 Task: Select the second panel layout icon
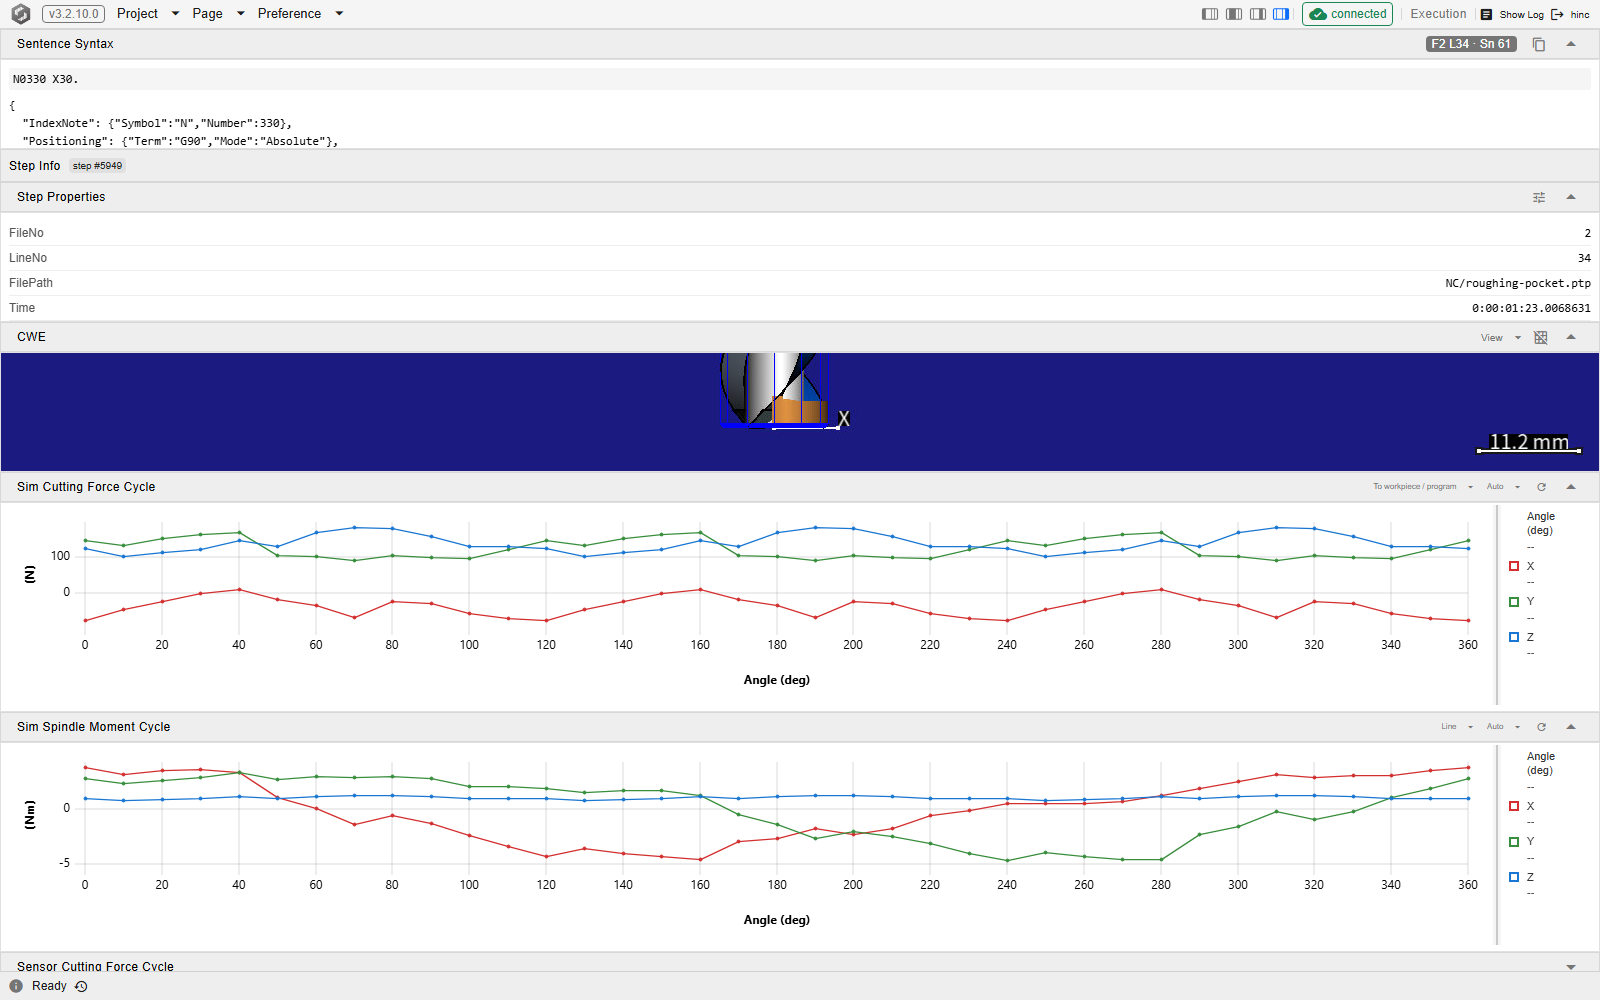coord(1234,14)
